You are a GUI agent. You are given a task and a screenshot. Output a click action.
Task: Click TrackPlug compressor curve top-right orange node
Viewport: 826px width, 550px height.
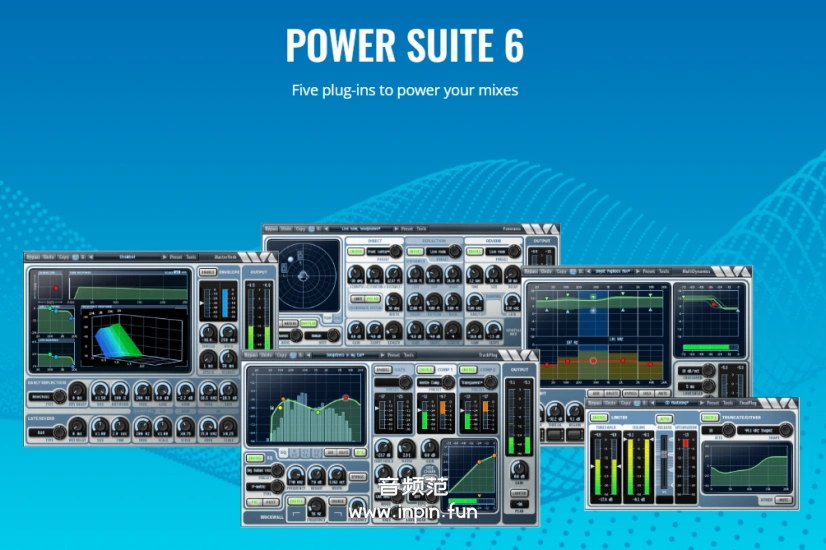tap(494, 456)
